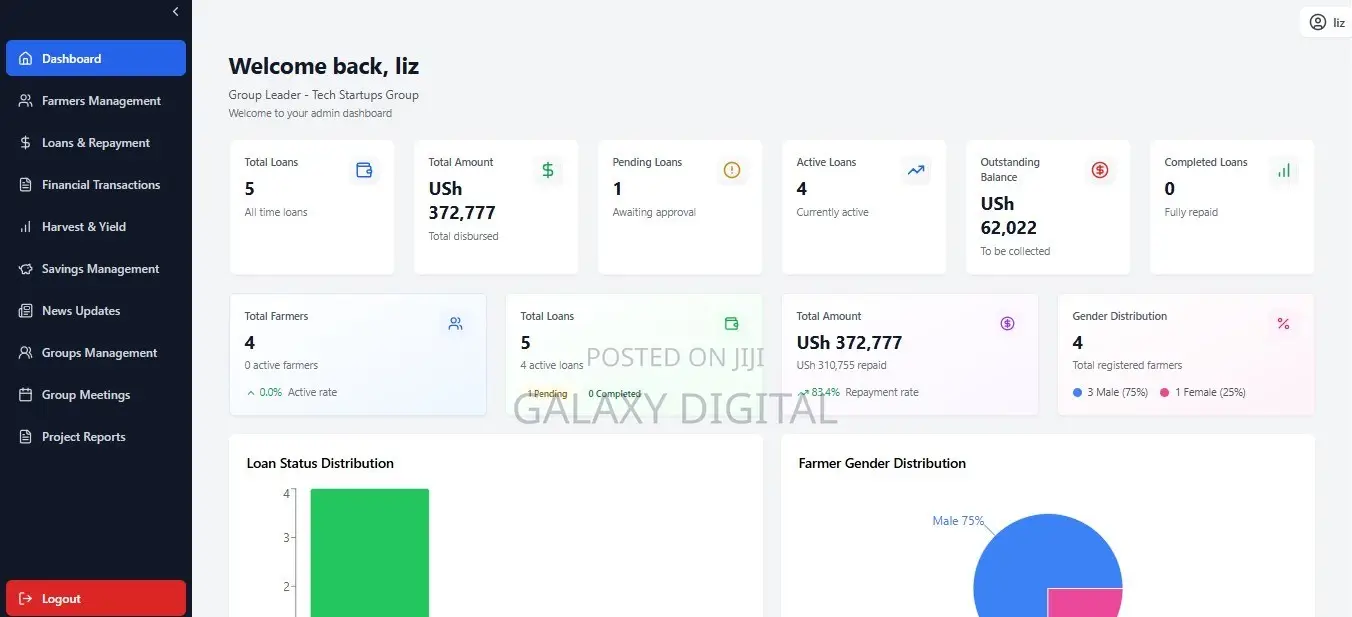Click the bar chart icon beside Harvest & Yield
1352x617 pixels.
(x=25, y=227)
